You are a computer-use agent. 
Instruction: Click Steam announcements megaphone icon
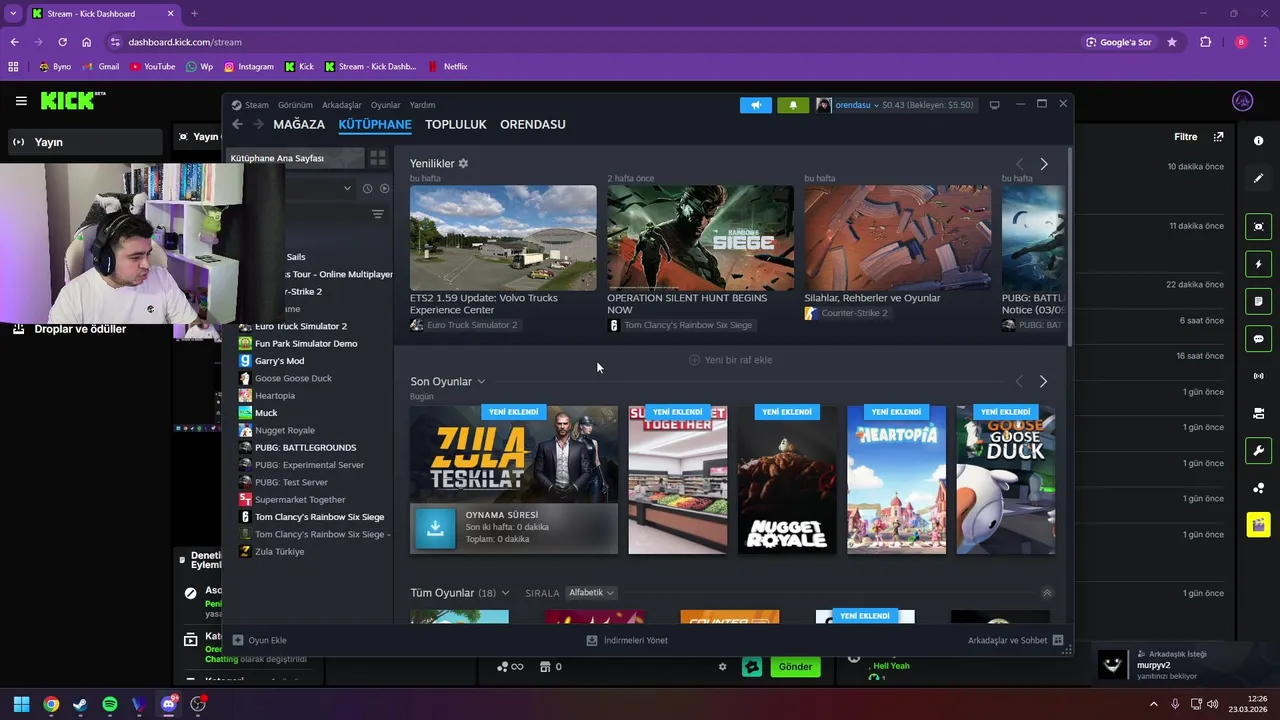click(756, 105)
